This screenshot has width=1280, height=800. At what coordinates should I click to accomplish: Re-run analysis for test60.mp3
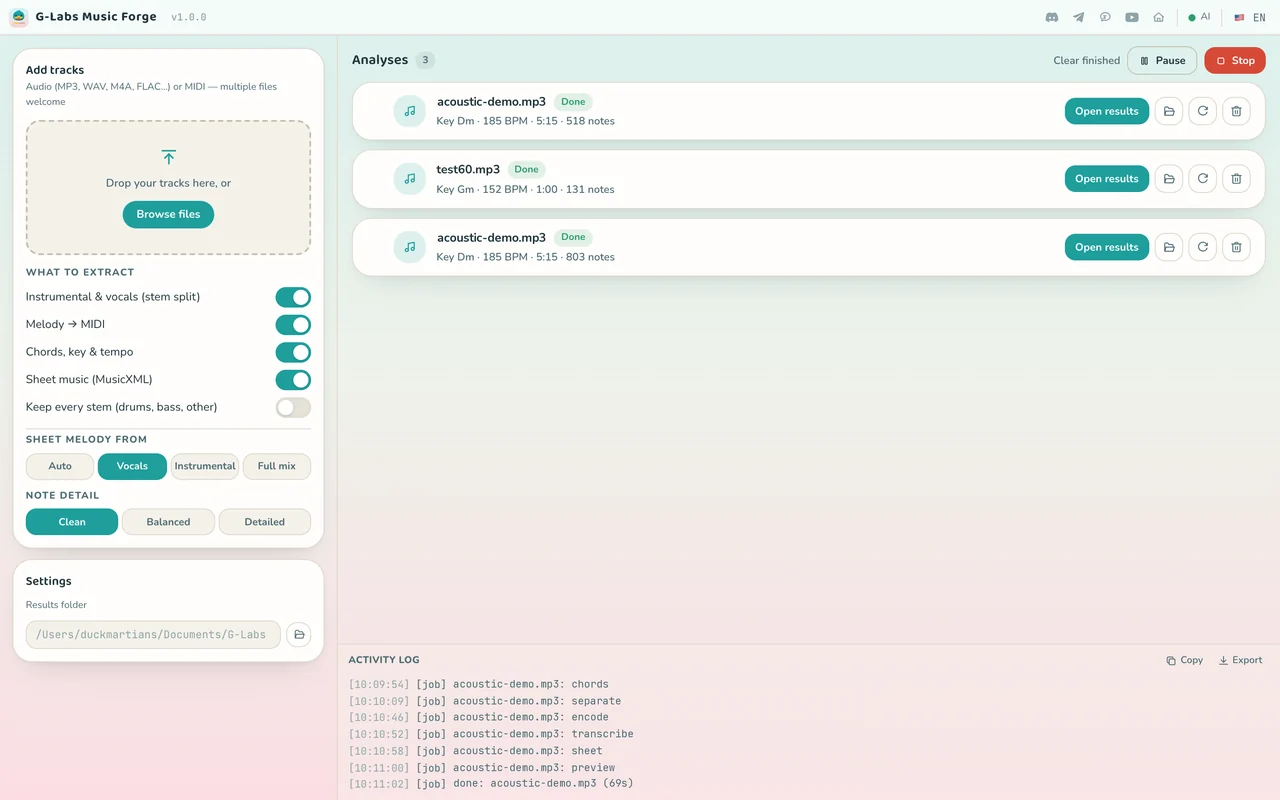tap(1203, 179)
